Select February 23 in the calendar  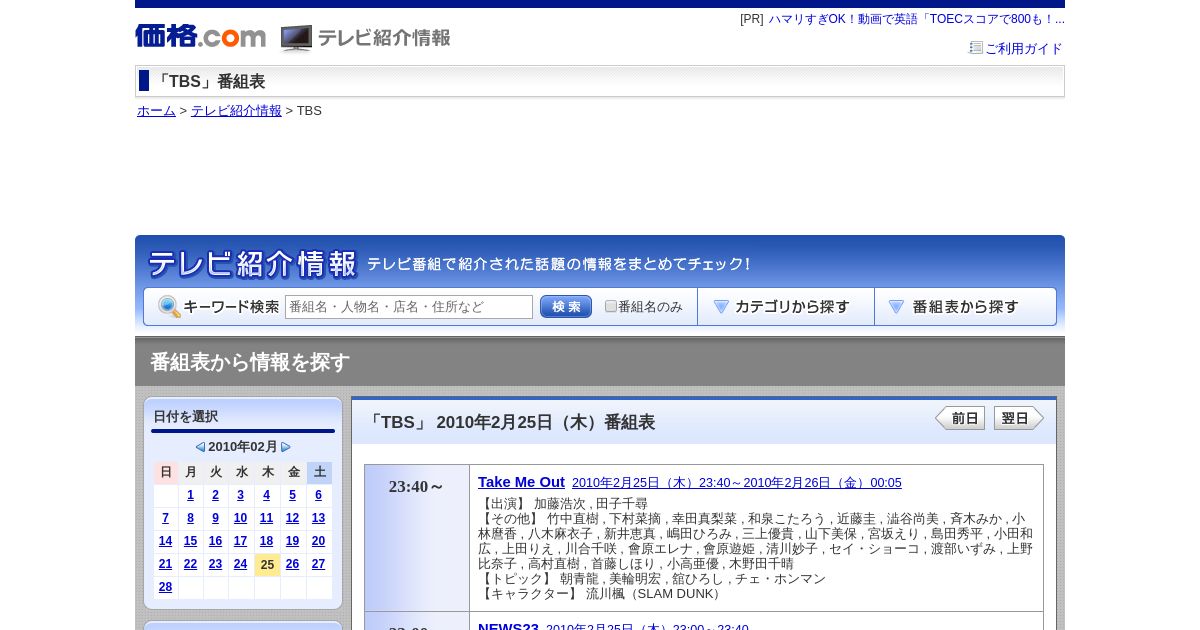215,564
